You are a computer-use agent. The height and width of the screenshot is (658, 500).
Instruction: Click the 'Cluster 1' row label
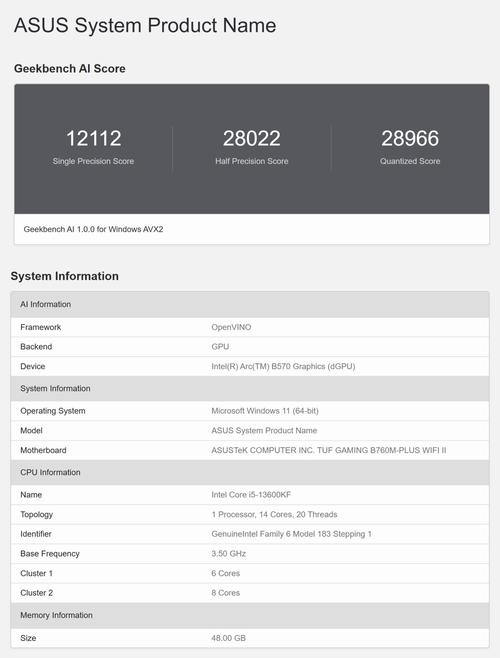tap(37, 574)
